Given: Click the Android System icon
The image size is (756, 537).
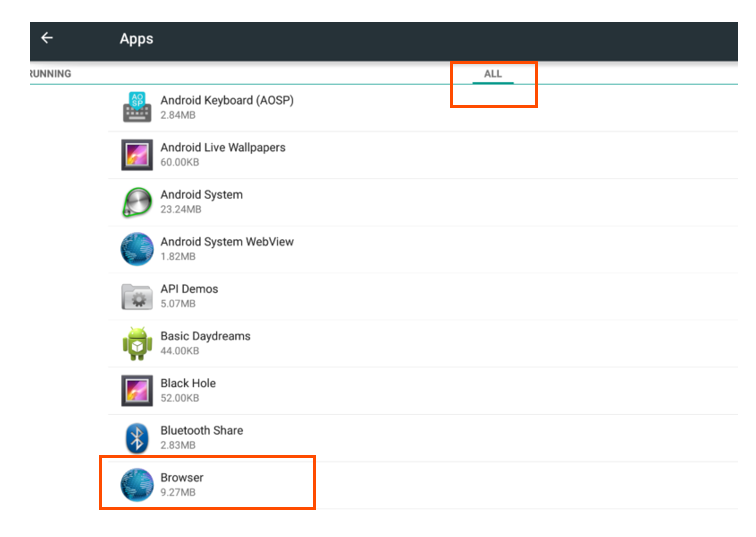Looking at the screenshot, I should coord(137,202).
